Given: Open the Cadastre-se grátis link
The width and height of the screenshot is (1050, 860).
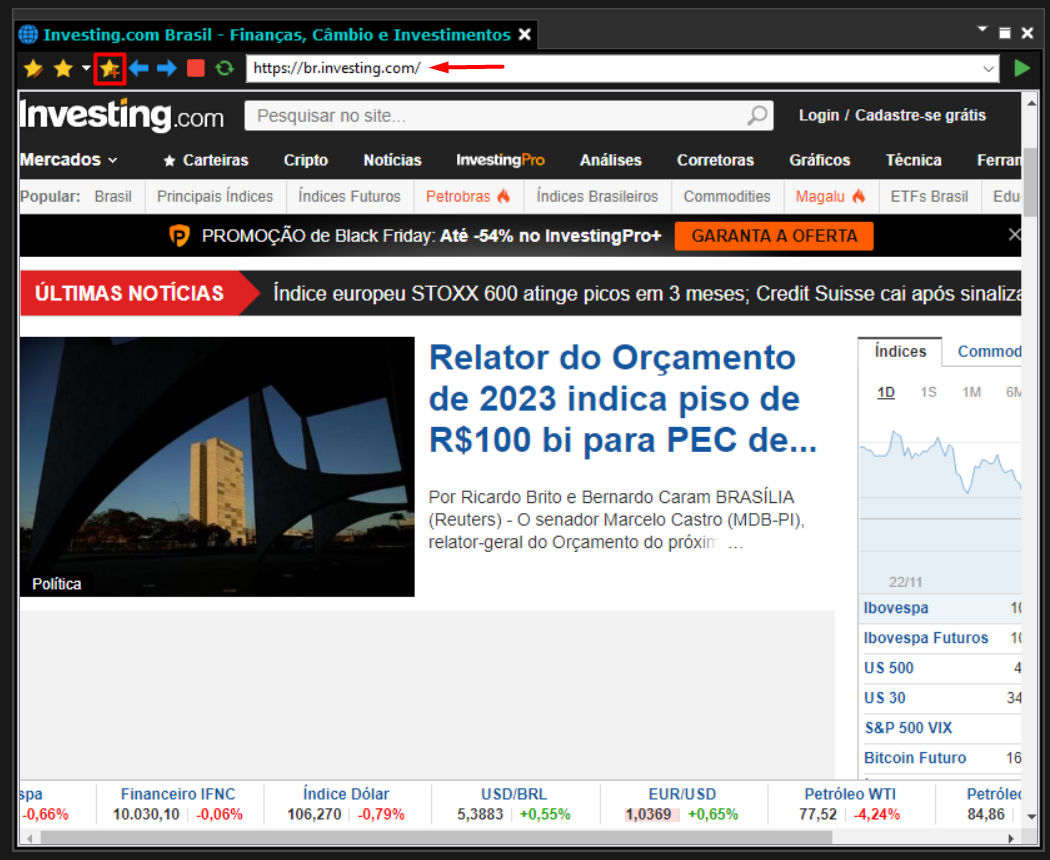Looking at the screenshot, I should point(920,115).
